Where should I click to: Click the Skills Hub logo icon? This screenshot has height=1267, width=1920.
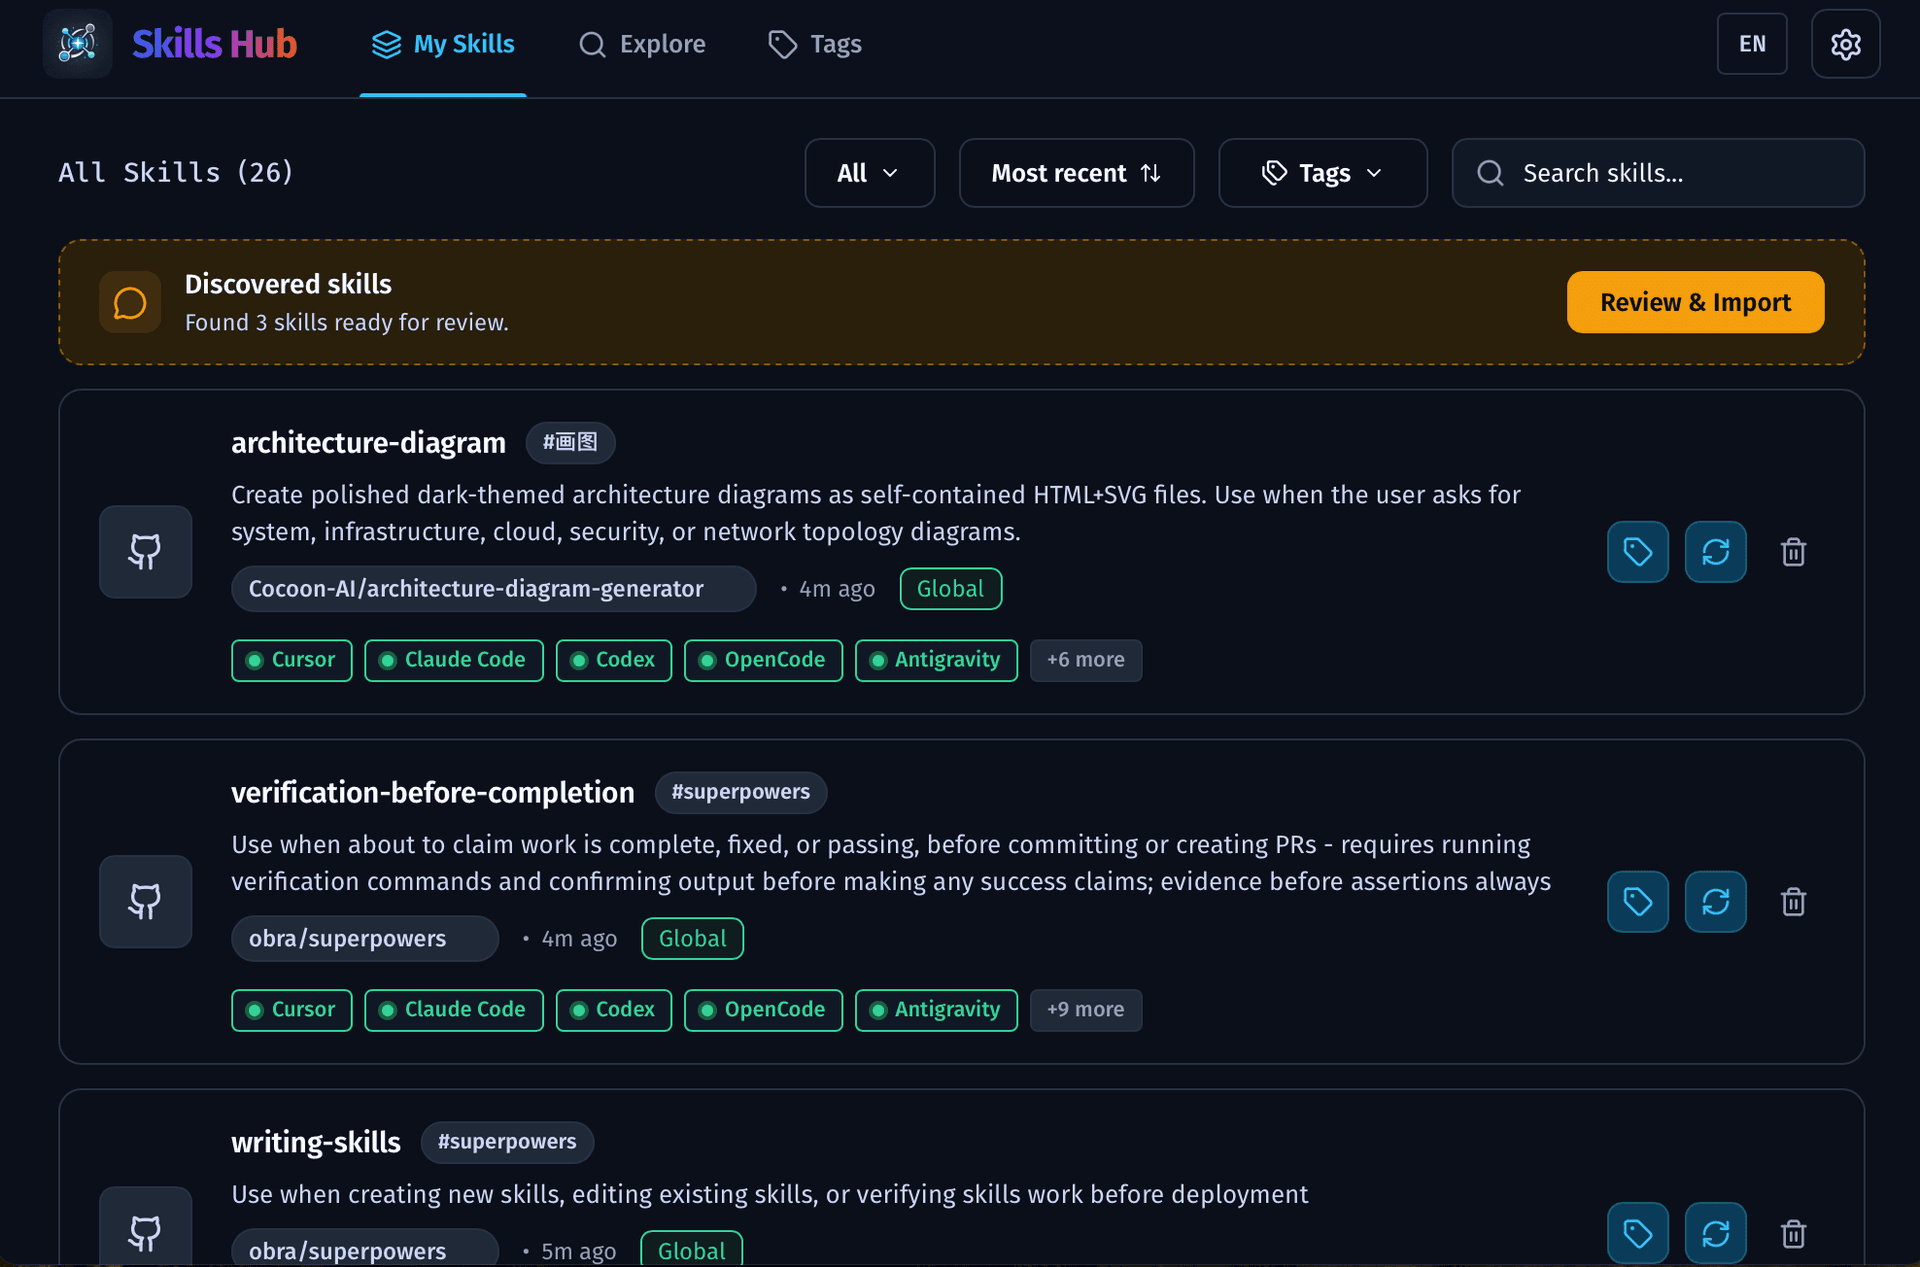[77, 44]
